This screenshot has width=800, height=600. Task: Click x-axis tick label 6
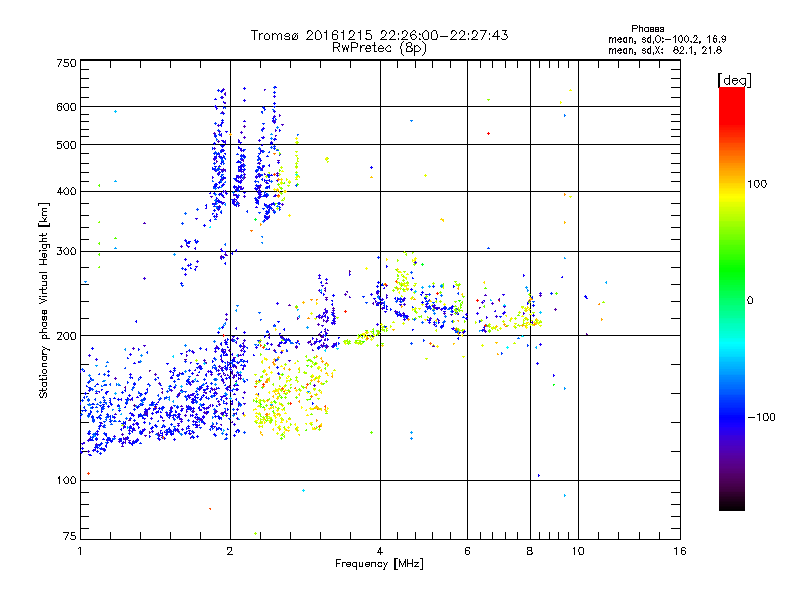click(x=467, y=551)
